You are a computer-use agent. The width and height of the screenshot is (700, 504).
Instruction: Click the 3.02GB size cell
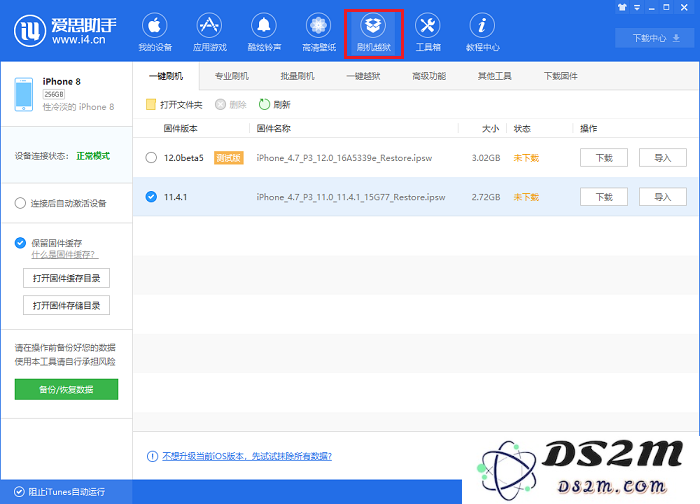point(486,158)
